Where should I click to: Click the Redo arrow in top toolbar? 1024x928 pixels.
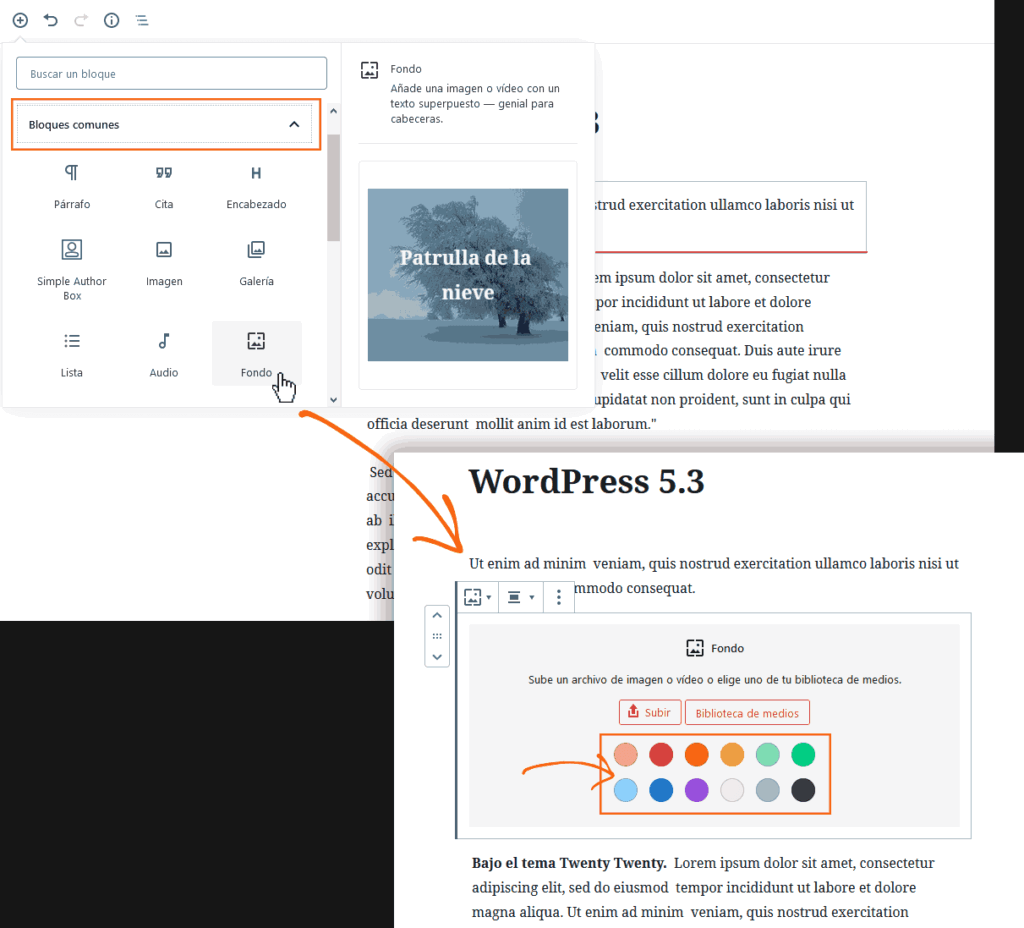click(81, 20)
